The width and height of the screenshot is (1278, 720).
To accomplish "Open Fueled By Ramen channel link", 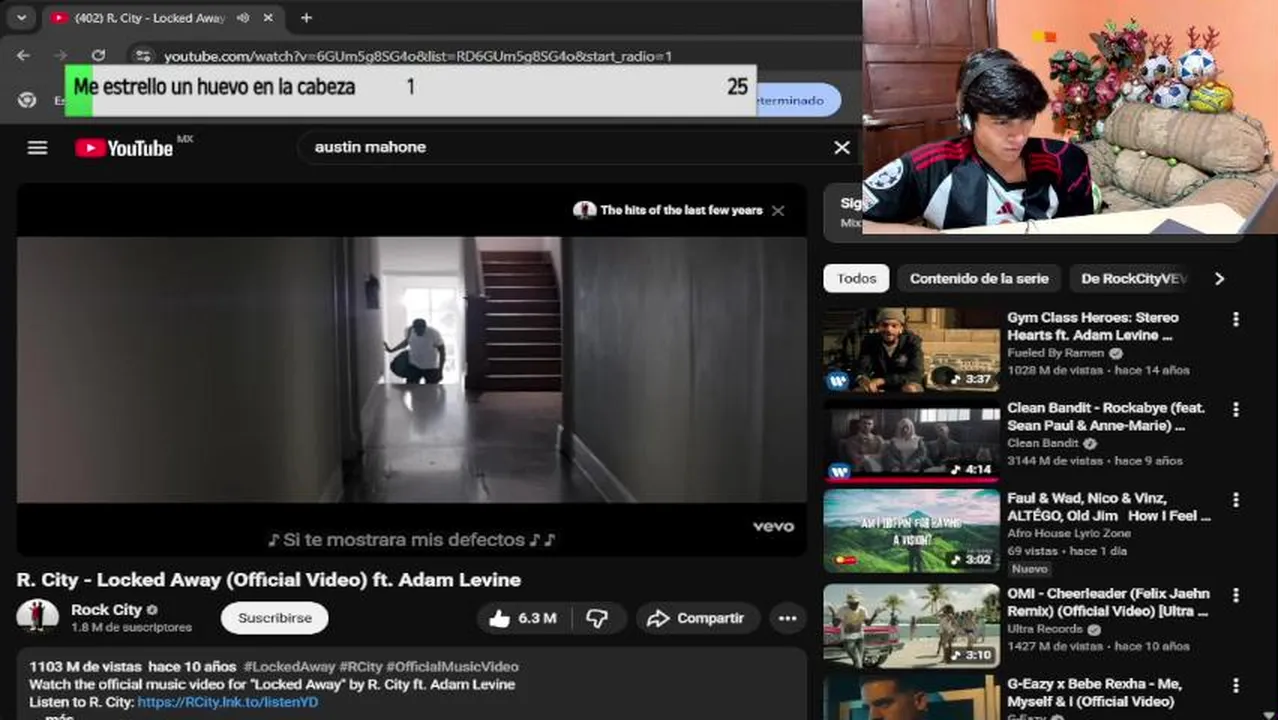I will coord(1056,353).
